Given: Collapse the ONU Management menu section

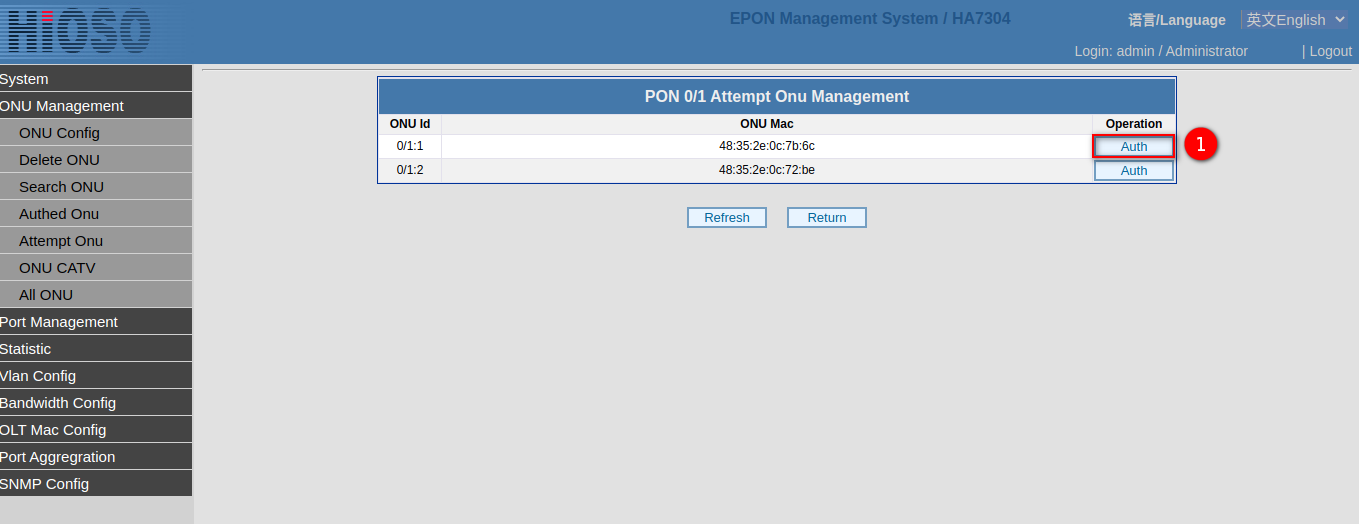Looking at the screenshot, I should click(x=62, y=106).
